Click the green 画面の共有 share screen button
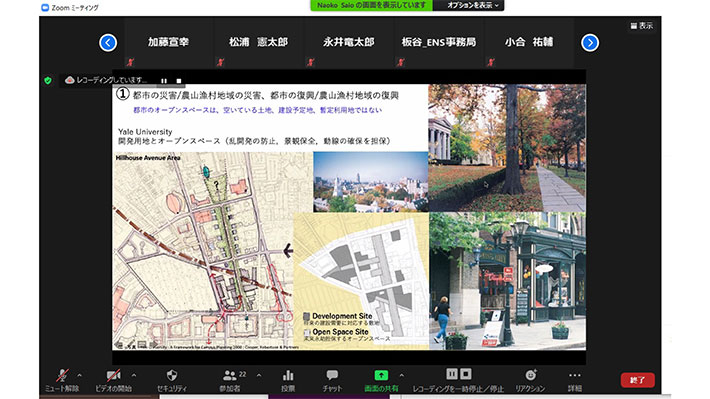The image size is (710, 399). (381, 380)
